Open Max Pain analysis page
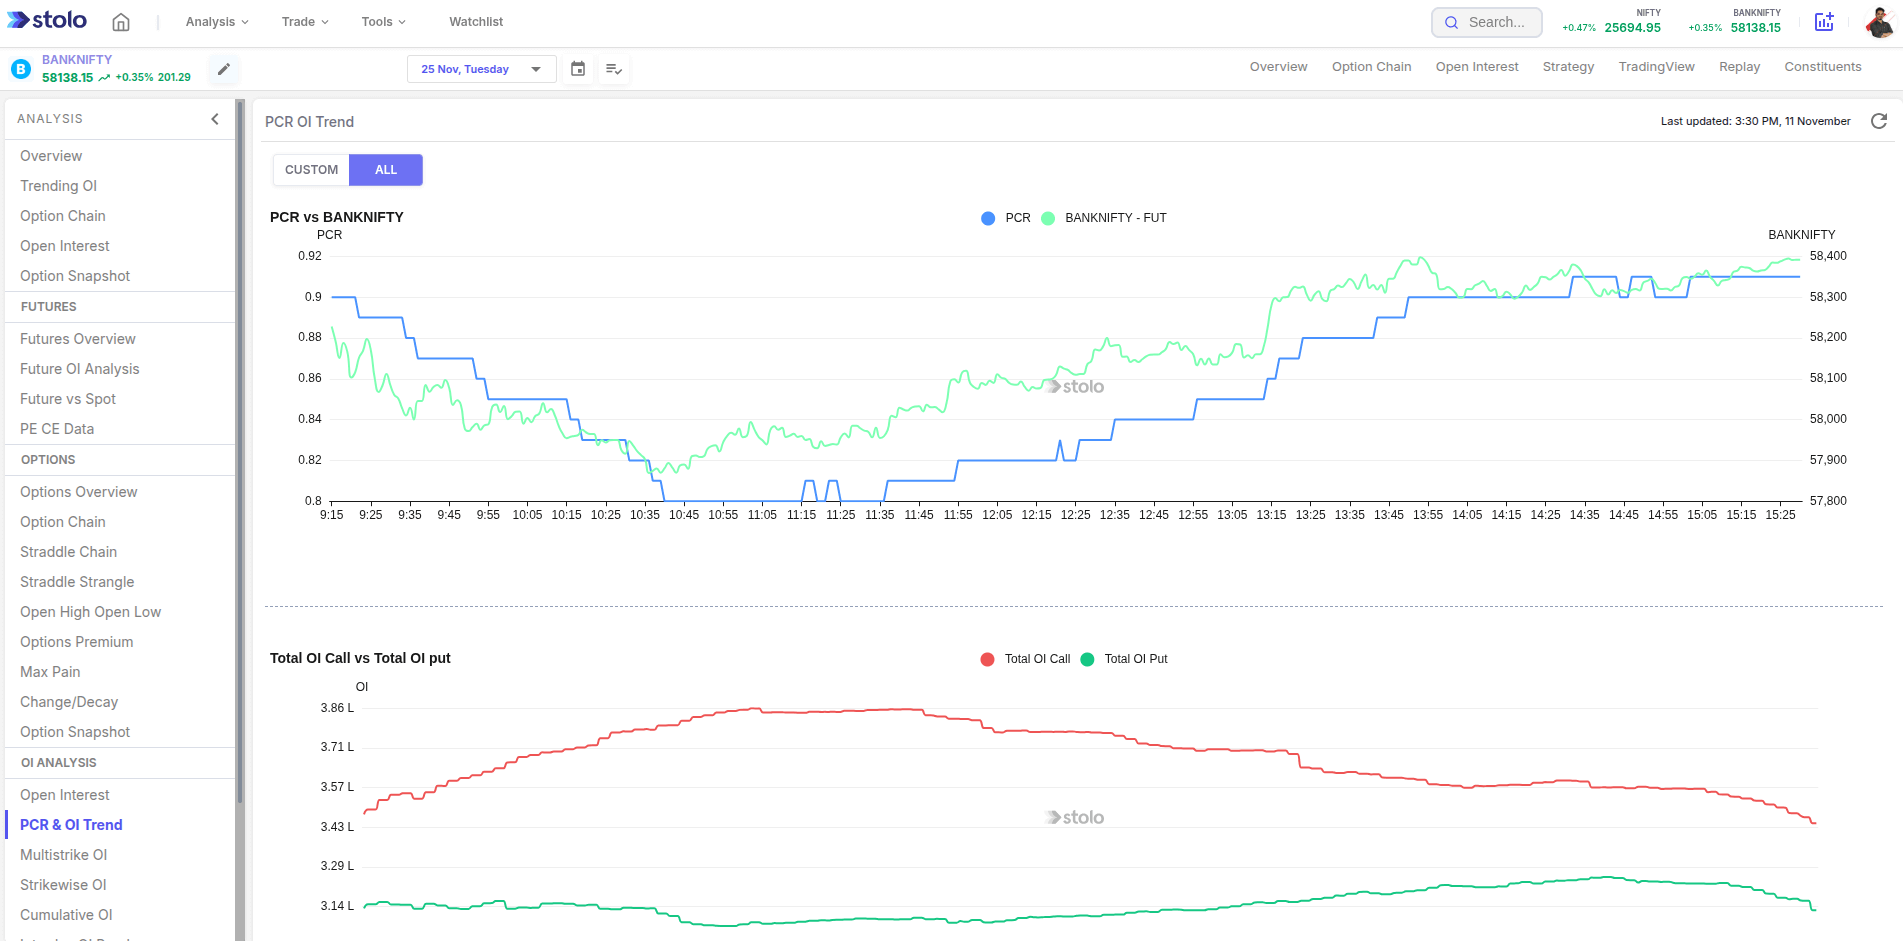The width and height of the screenshot is (1903, 941). (49, 671)
